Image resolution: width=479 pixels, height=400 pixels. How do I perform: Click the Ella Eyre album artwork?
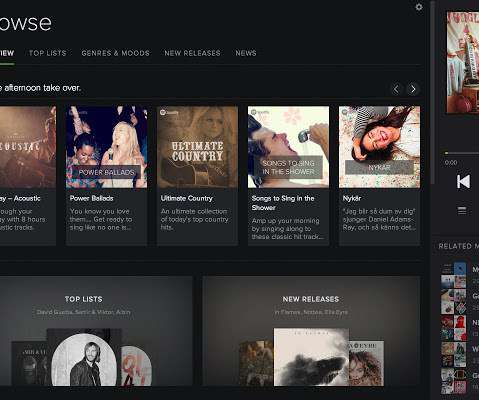366,363
